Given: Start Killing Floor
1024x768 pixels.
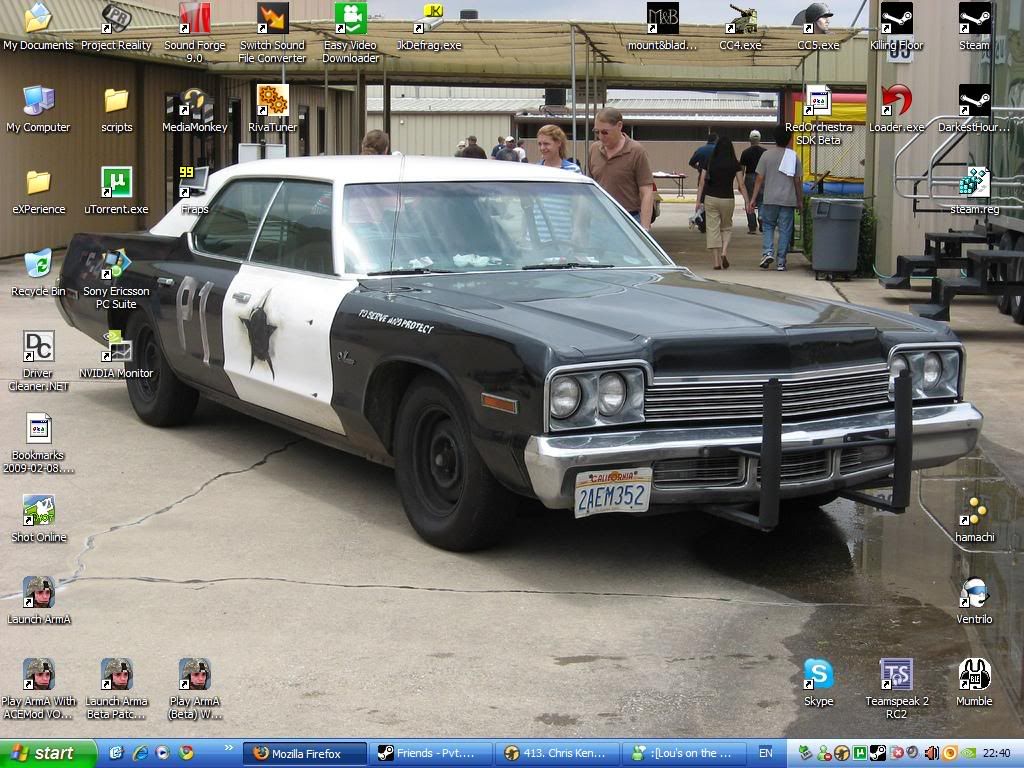Looking at the screenshot, I should (897, 20).
